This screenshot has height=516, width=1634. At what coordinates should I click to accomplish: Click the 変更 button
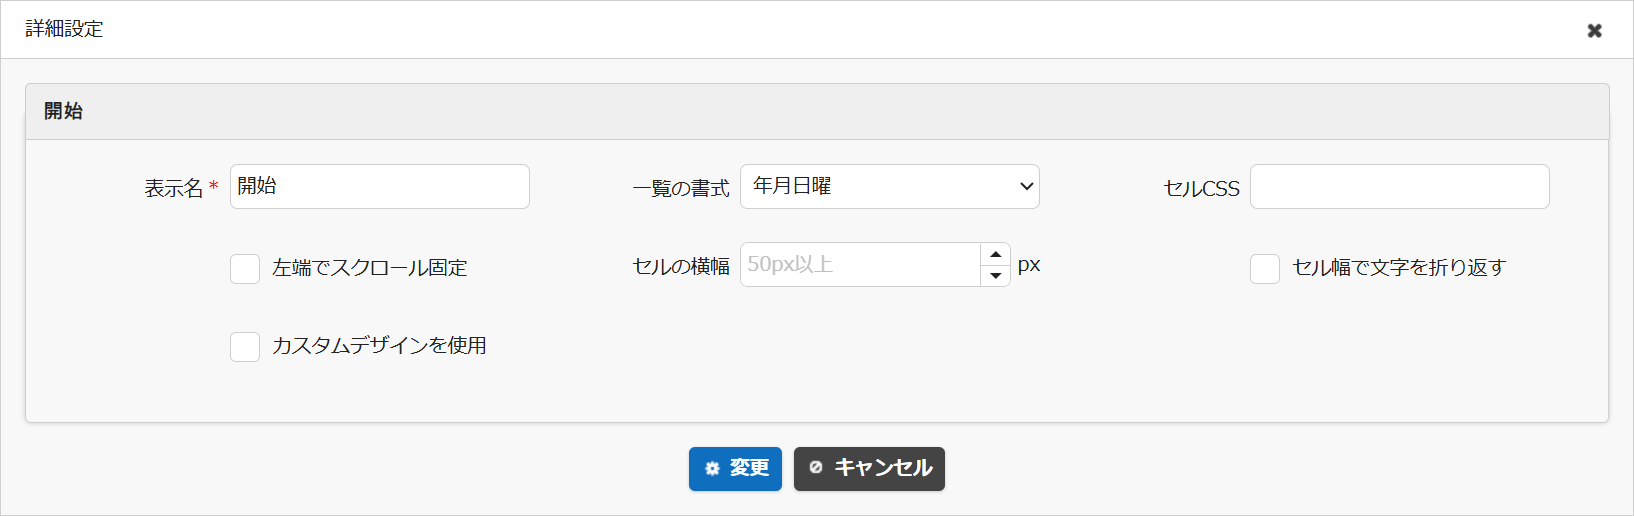735,468
